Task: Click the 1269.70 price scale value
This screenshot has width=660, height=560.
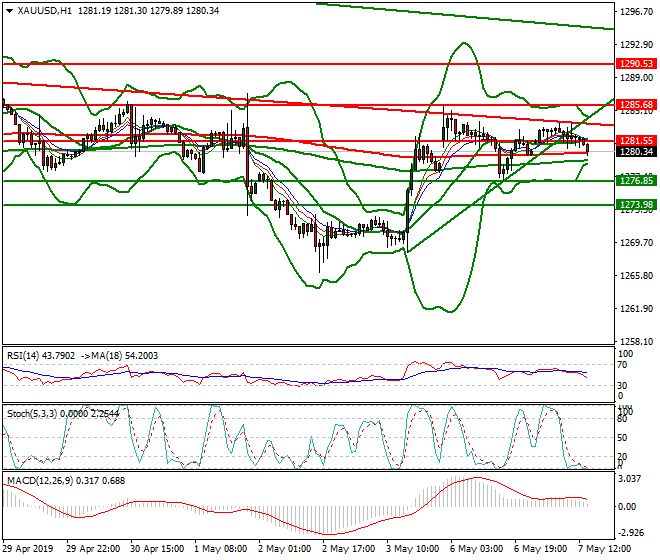Action: click(636, 243)
